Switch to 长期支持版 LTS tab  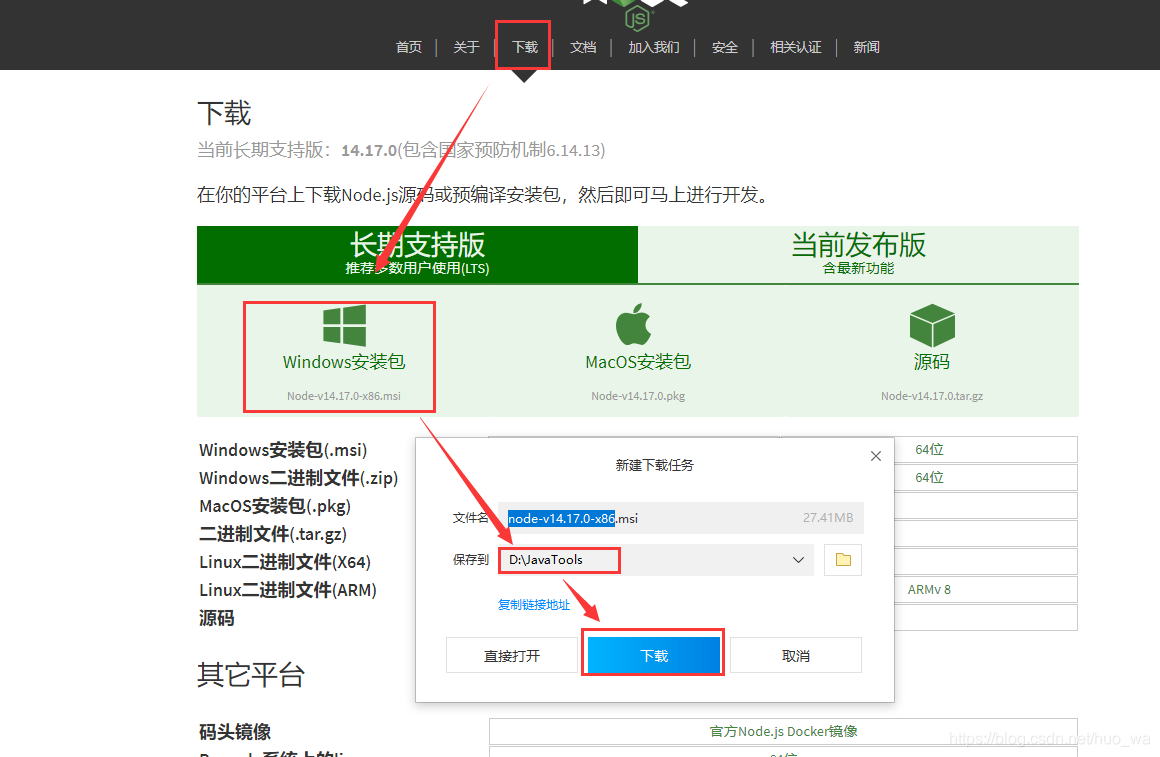pos(417,254)
